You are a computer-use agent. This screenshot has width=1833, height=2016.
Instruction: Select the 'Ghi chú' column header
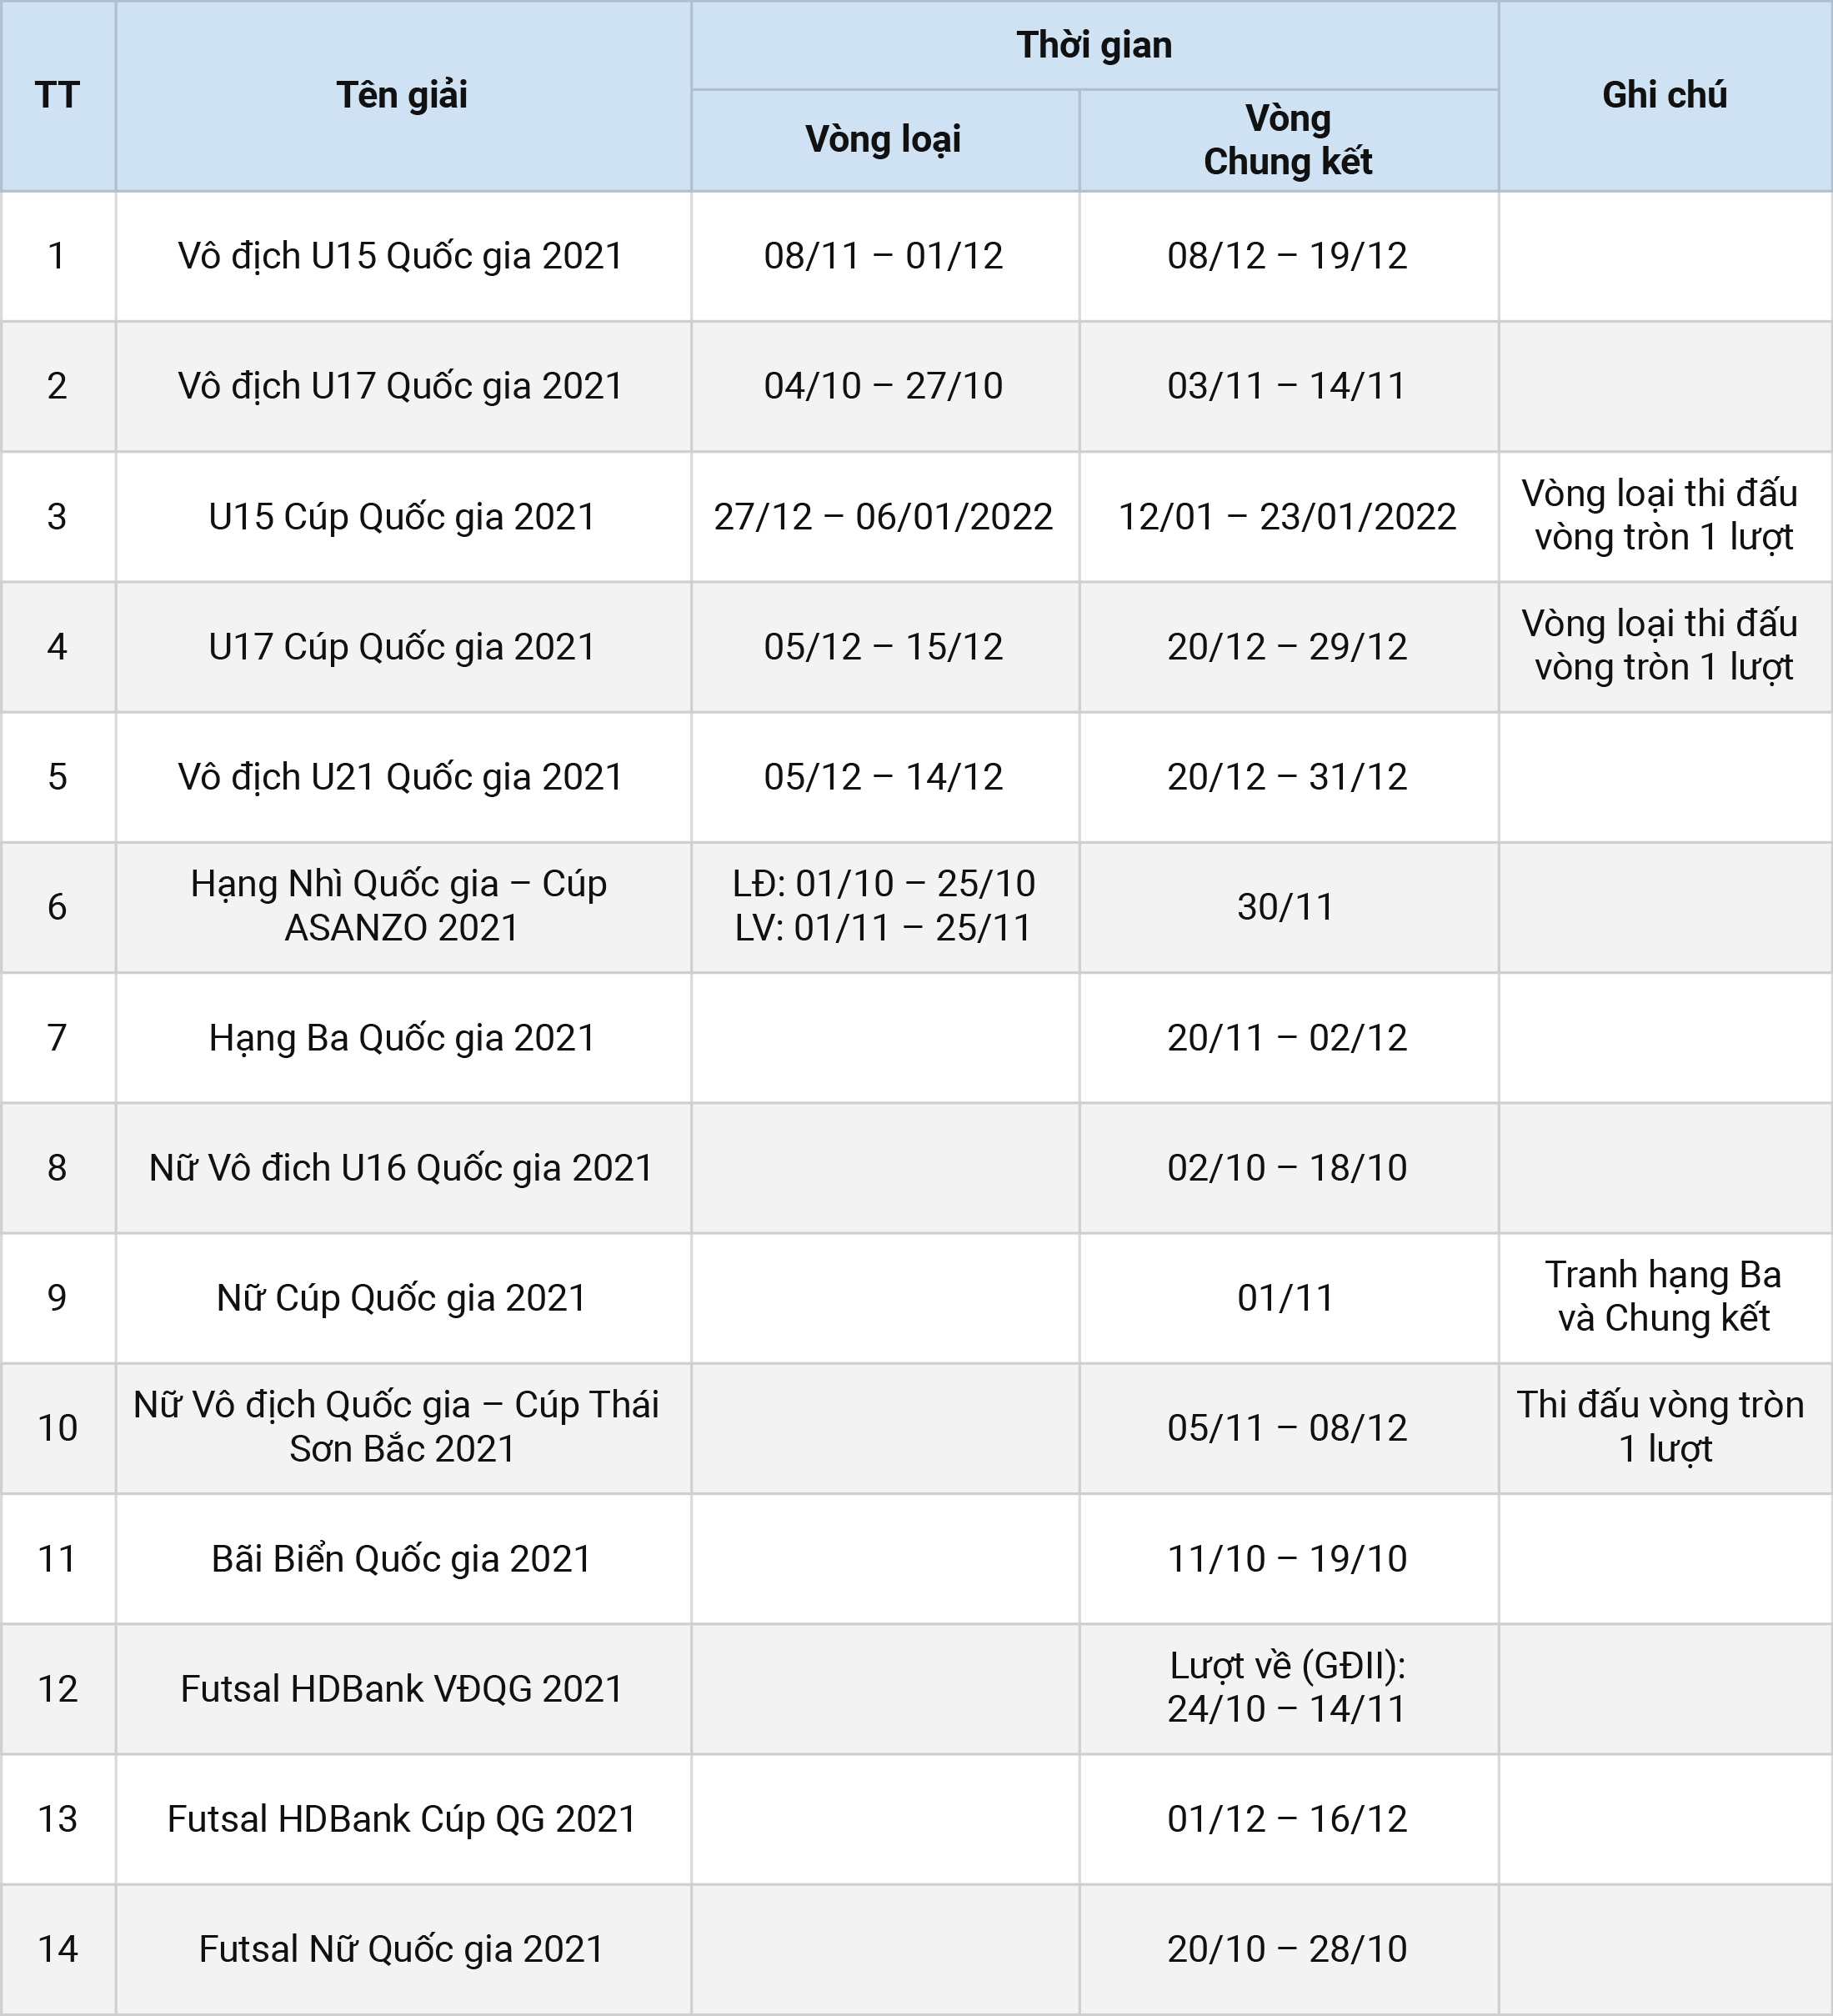1665,95
